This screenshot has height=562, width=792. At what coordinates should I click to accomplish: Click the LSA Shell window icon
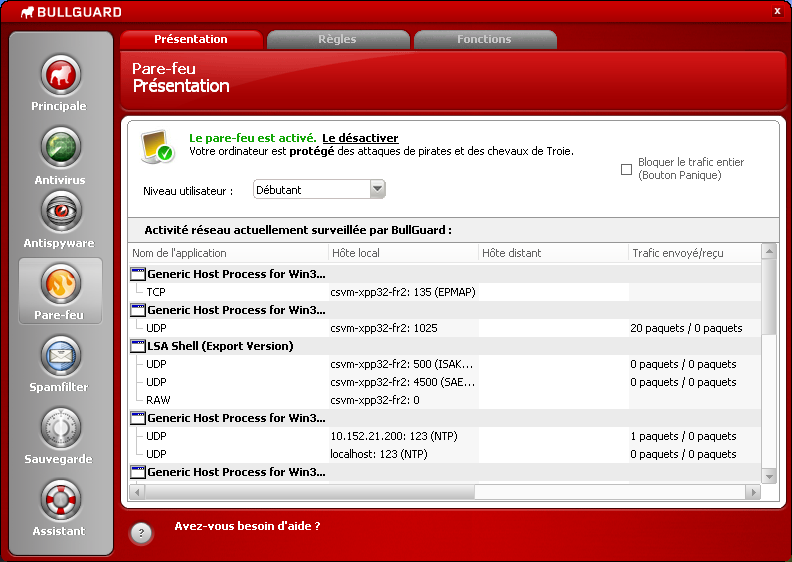(x=138, y=346)
